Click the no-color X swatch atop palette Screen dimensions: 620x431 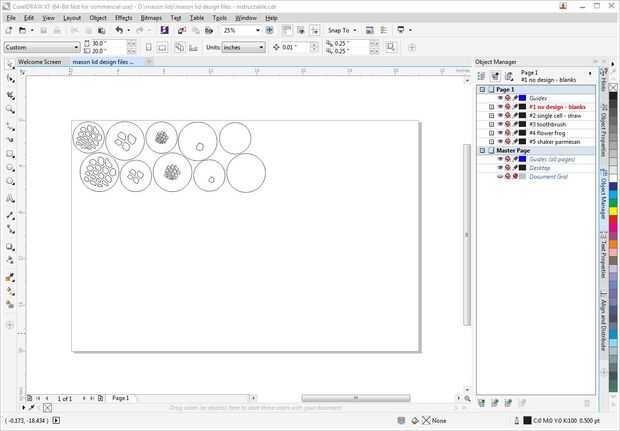coord(613,87)
